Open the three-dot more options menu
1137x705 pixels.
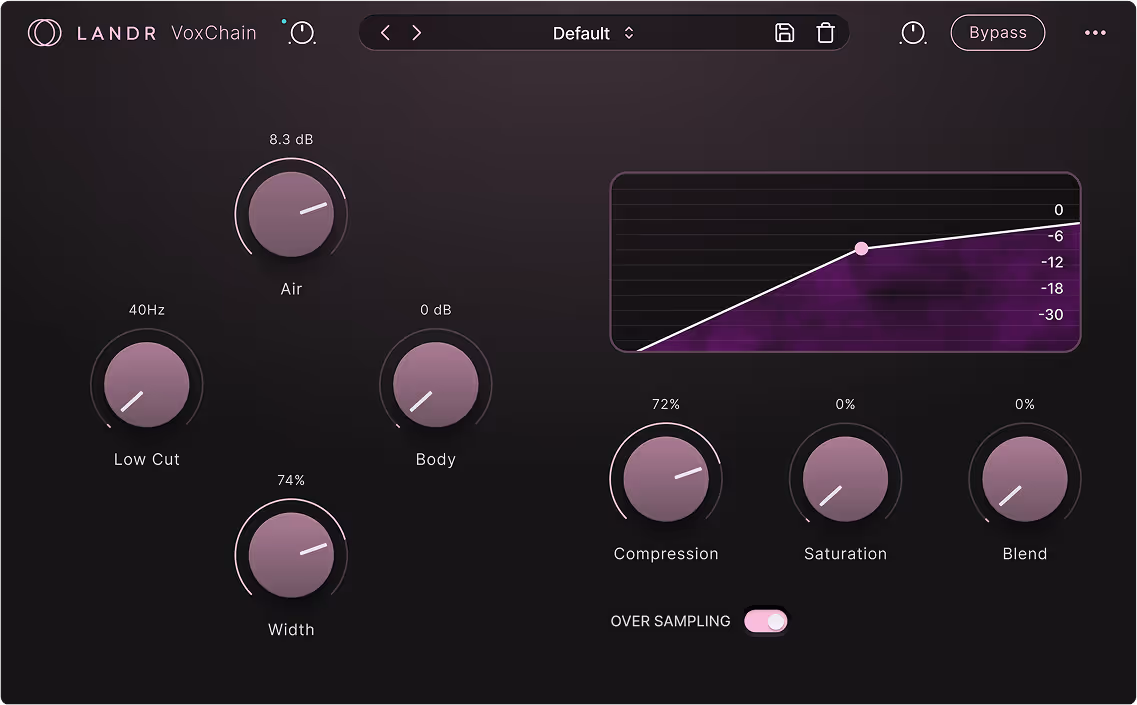point(1095,33)
